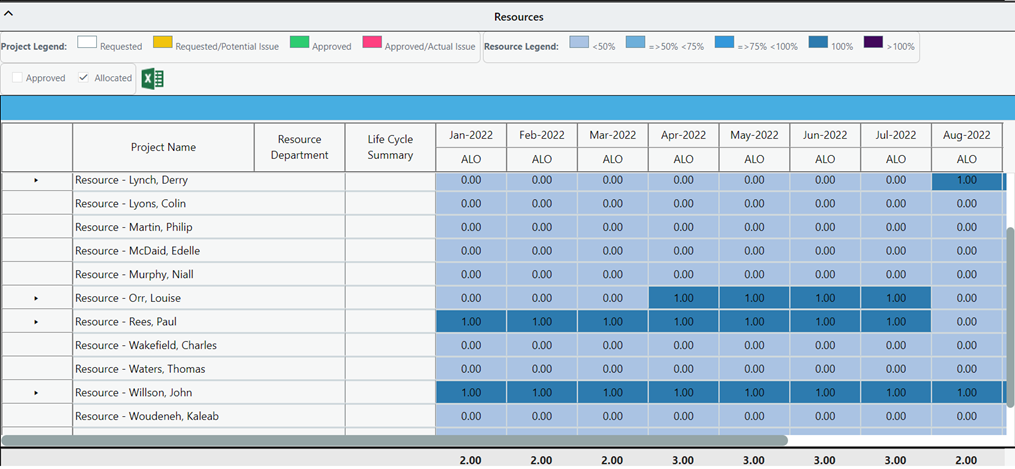Select the Resource - Waters, Thomas row name
Viewport: 1015px width, 469px height.
tap(140, 369)
